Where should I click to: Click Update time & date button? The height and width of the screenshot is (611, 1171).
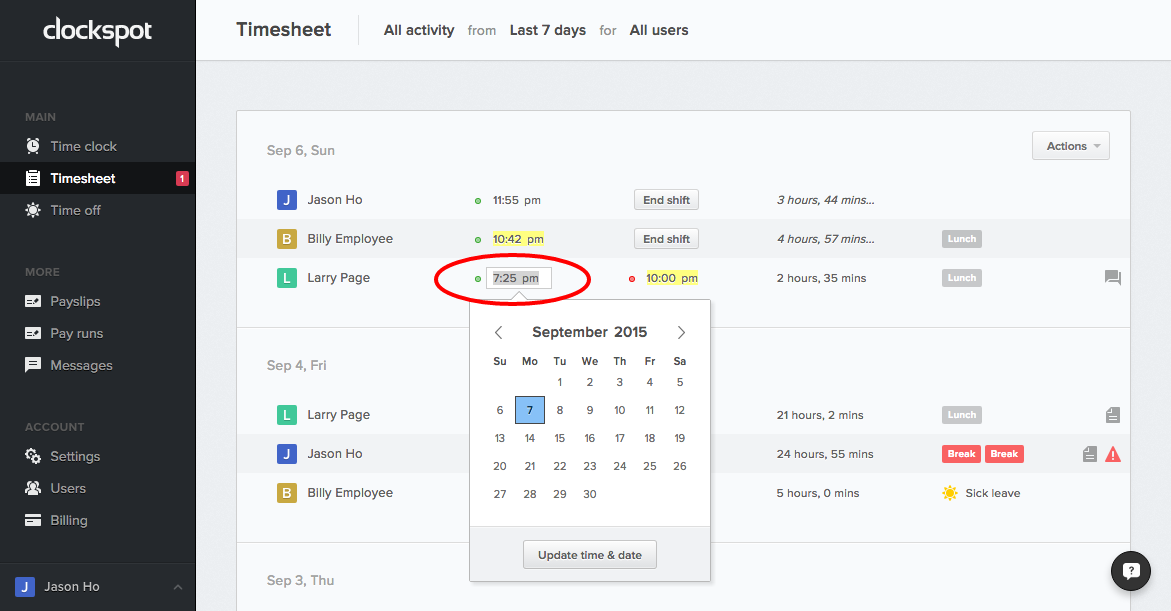(x=590, y=555)
